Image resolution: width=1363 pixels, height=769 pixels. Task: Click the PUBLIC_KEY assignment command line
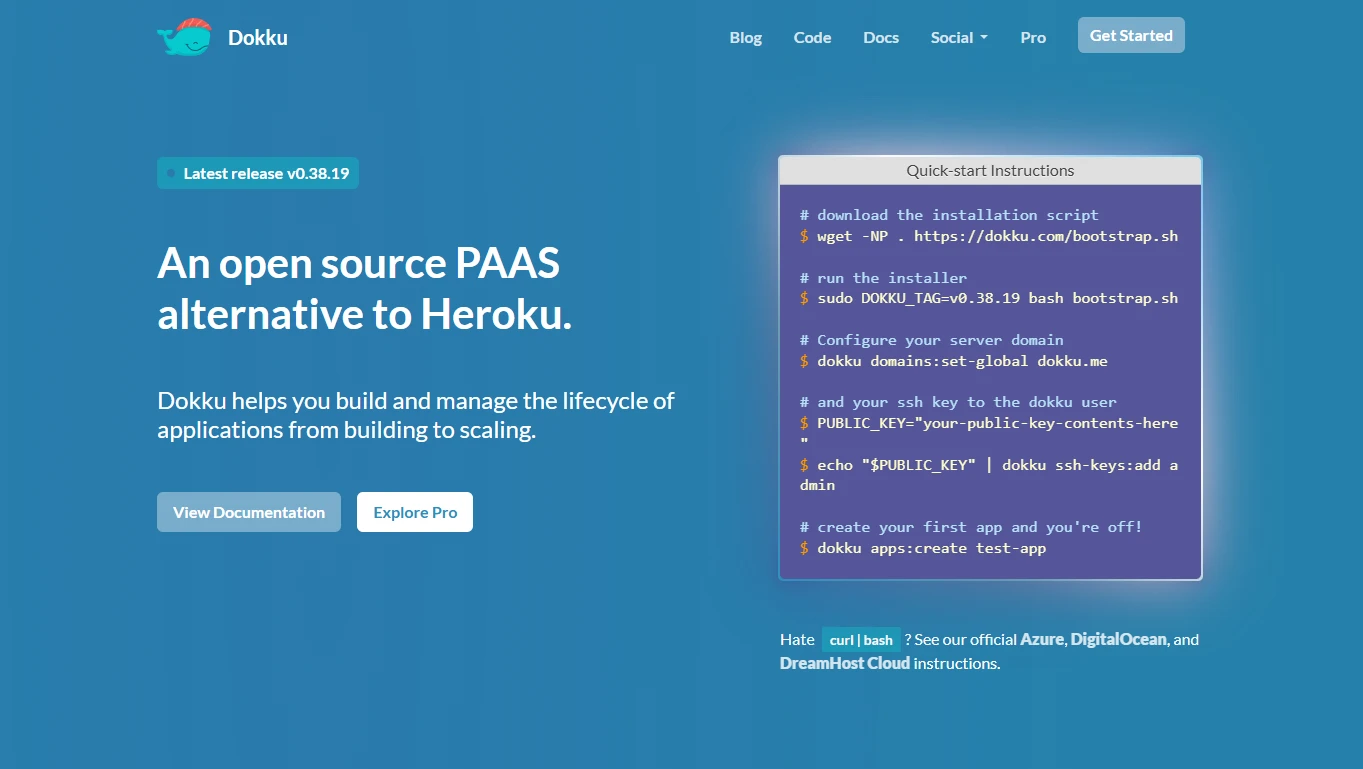point(989,433)
